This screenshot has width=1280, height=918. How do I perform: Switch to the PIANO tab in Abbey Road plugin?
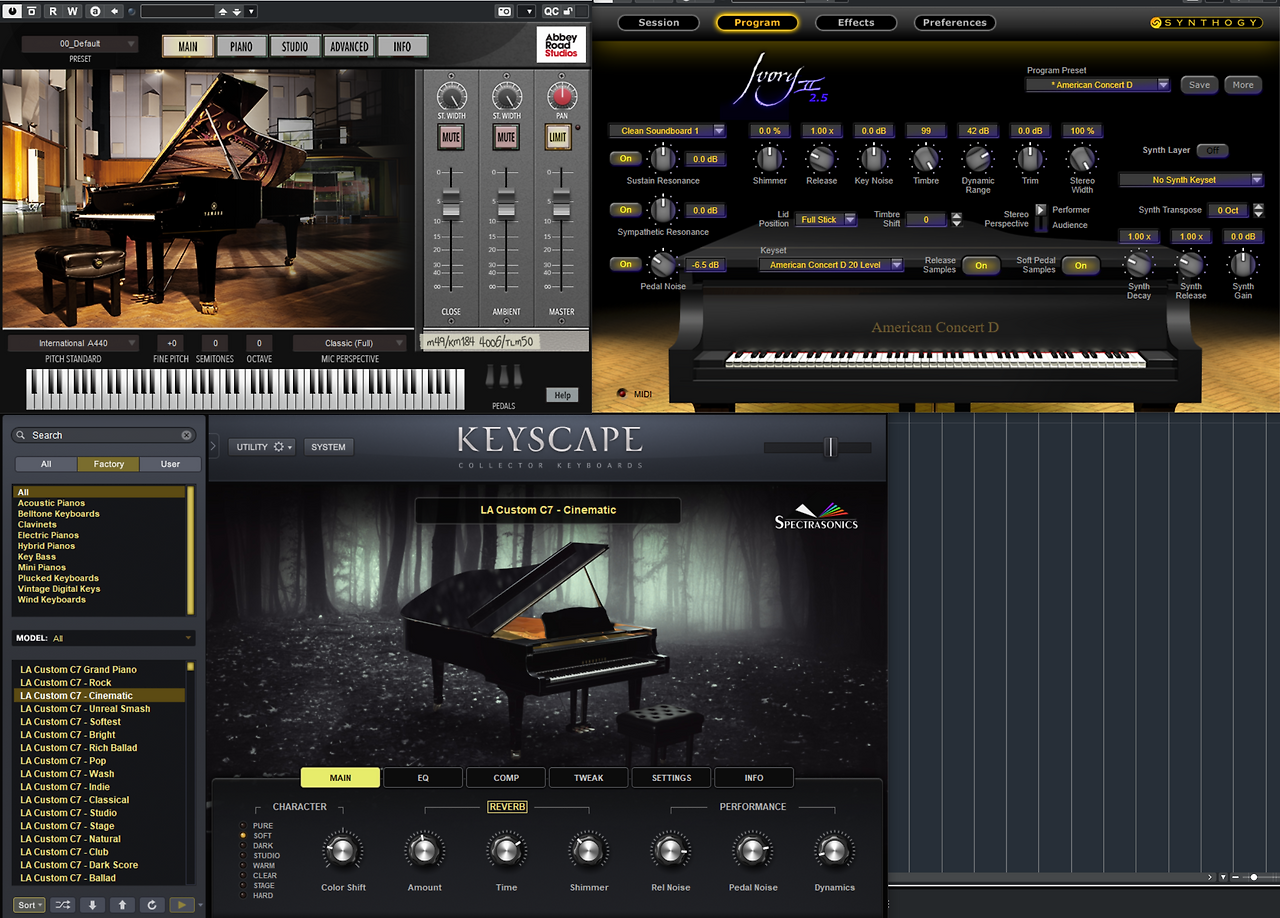(x=241, y=46)
